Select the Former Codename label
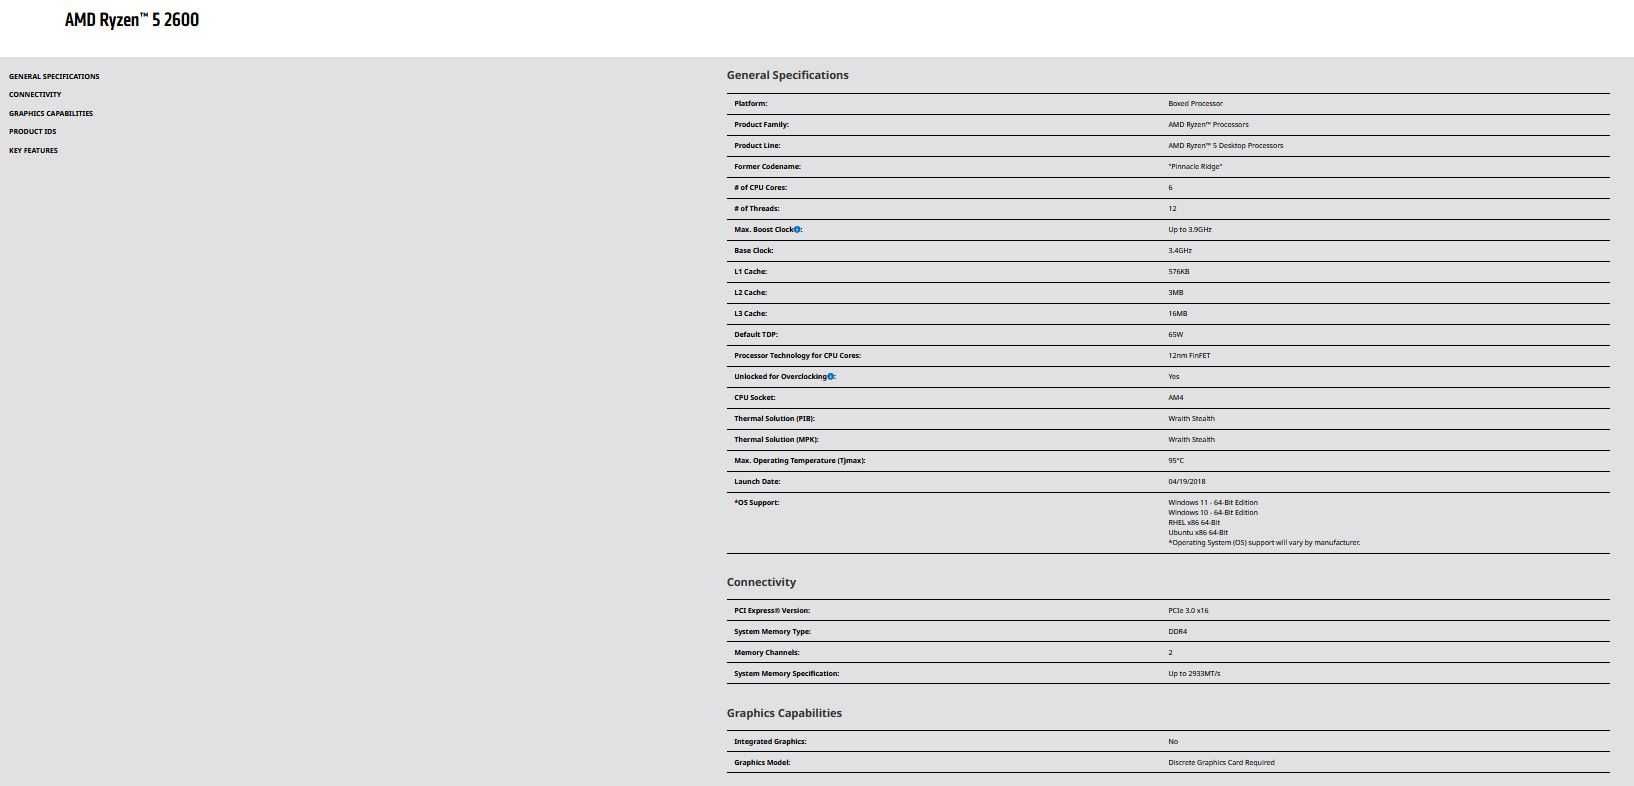The image size is (1634, 786). tap(767, 166)
